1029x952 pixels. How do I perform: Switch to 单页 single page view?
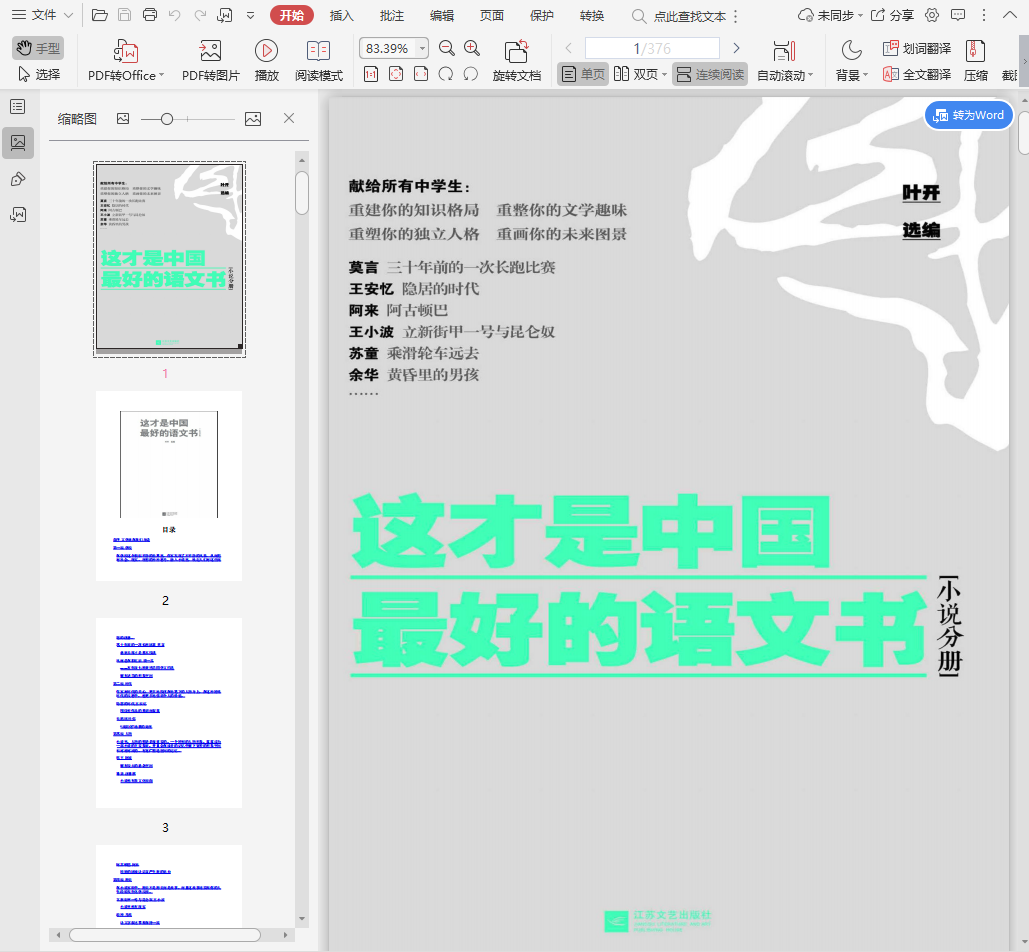(583, 74)
